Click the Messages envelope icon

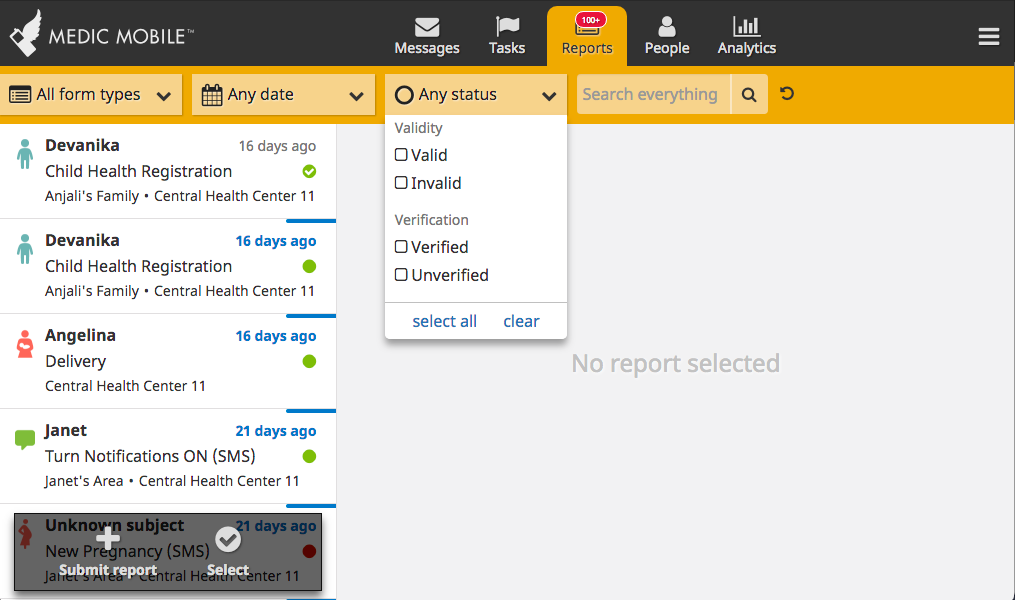[x=427, y=27]
